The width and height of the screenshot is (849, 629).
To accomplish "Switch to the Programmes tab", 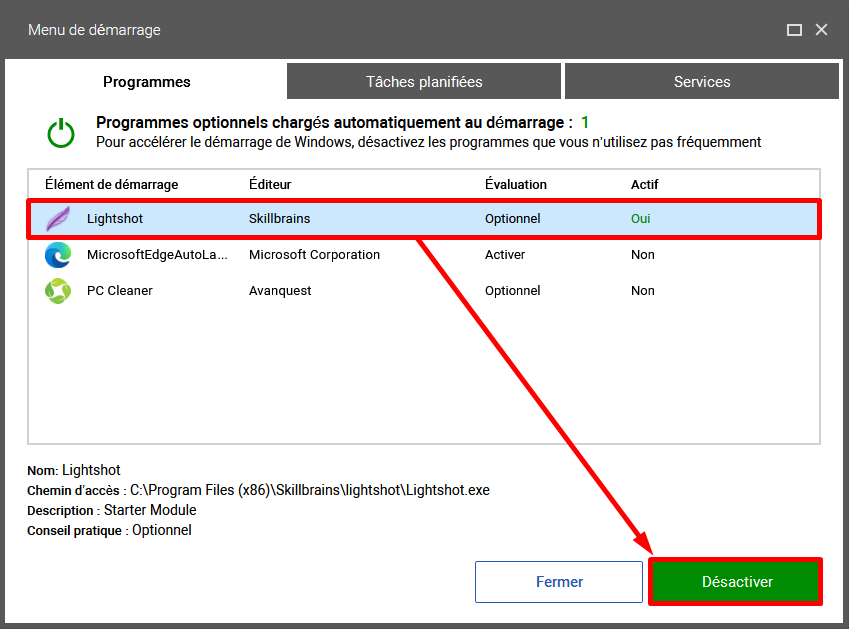I will [x=147, y=82].
